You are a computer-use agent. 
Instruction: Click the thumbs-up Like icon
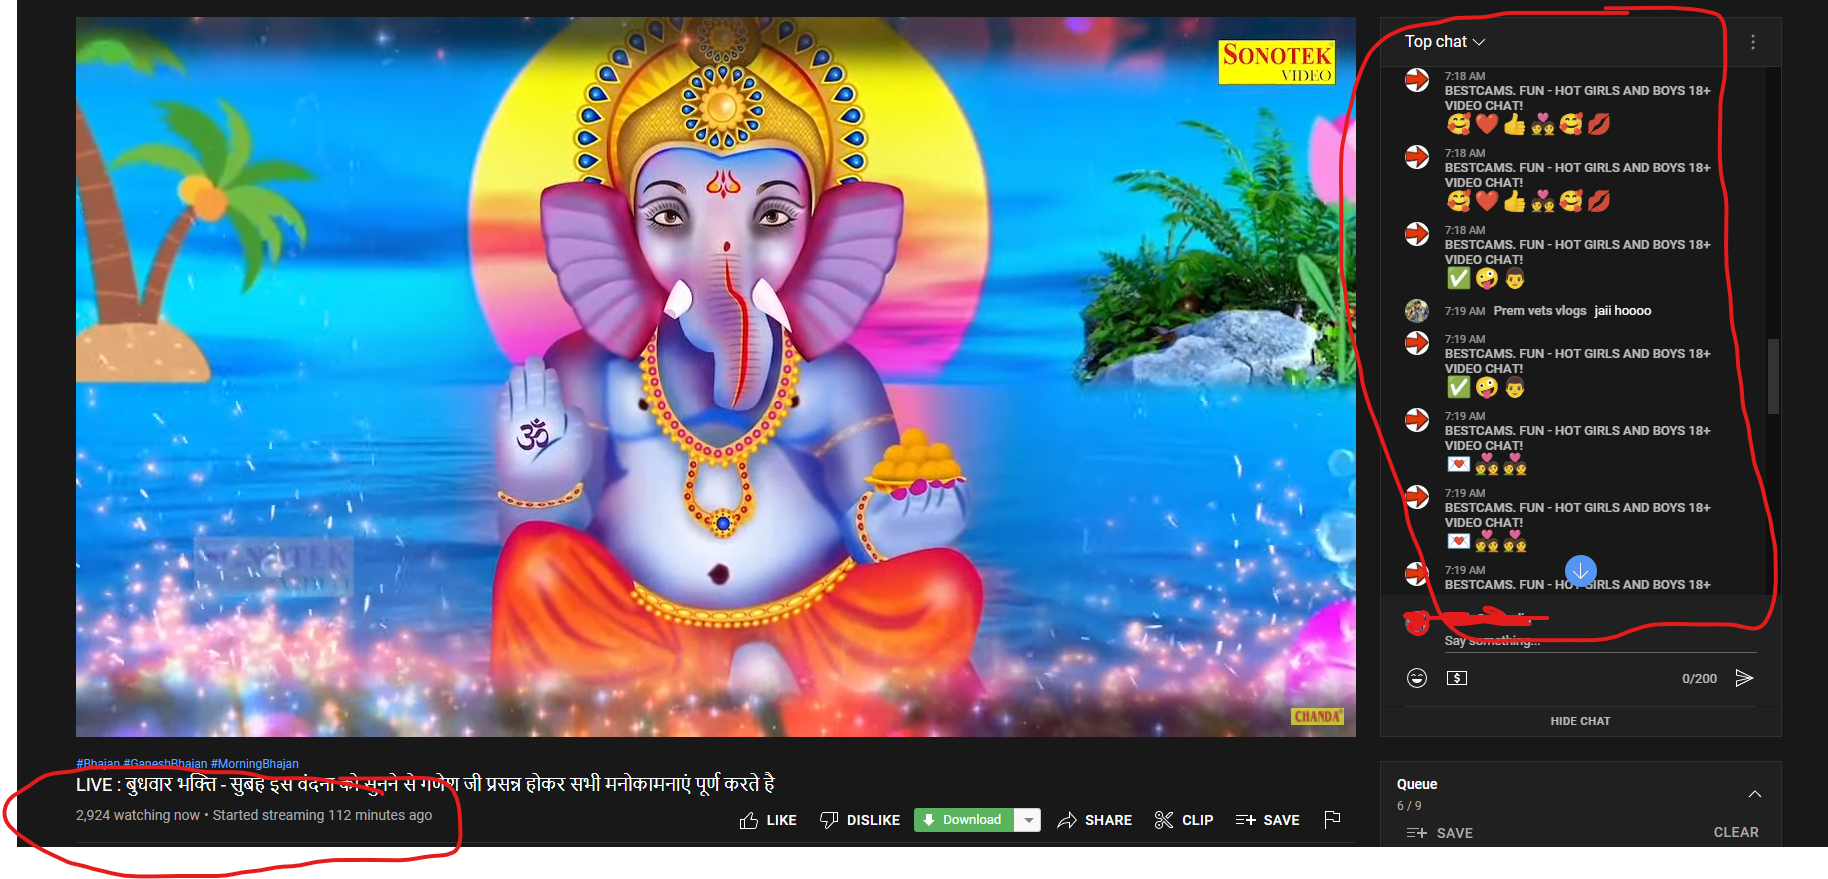click(749, 821)
